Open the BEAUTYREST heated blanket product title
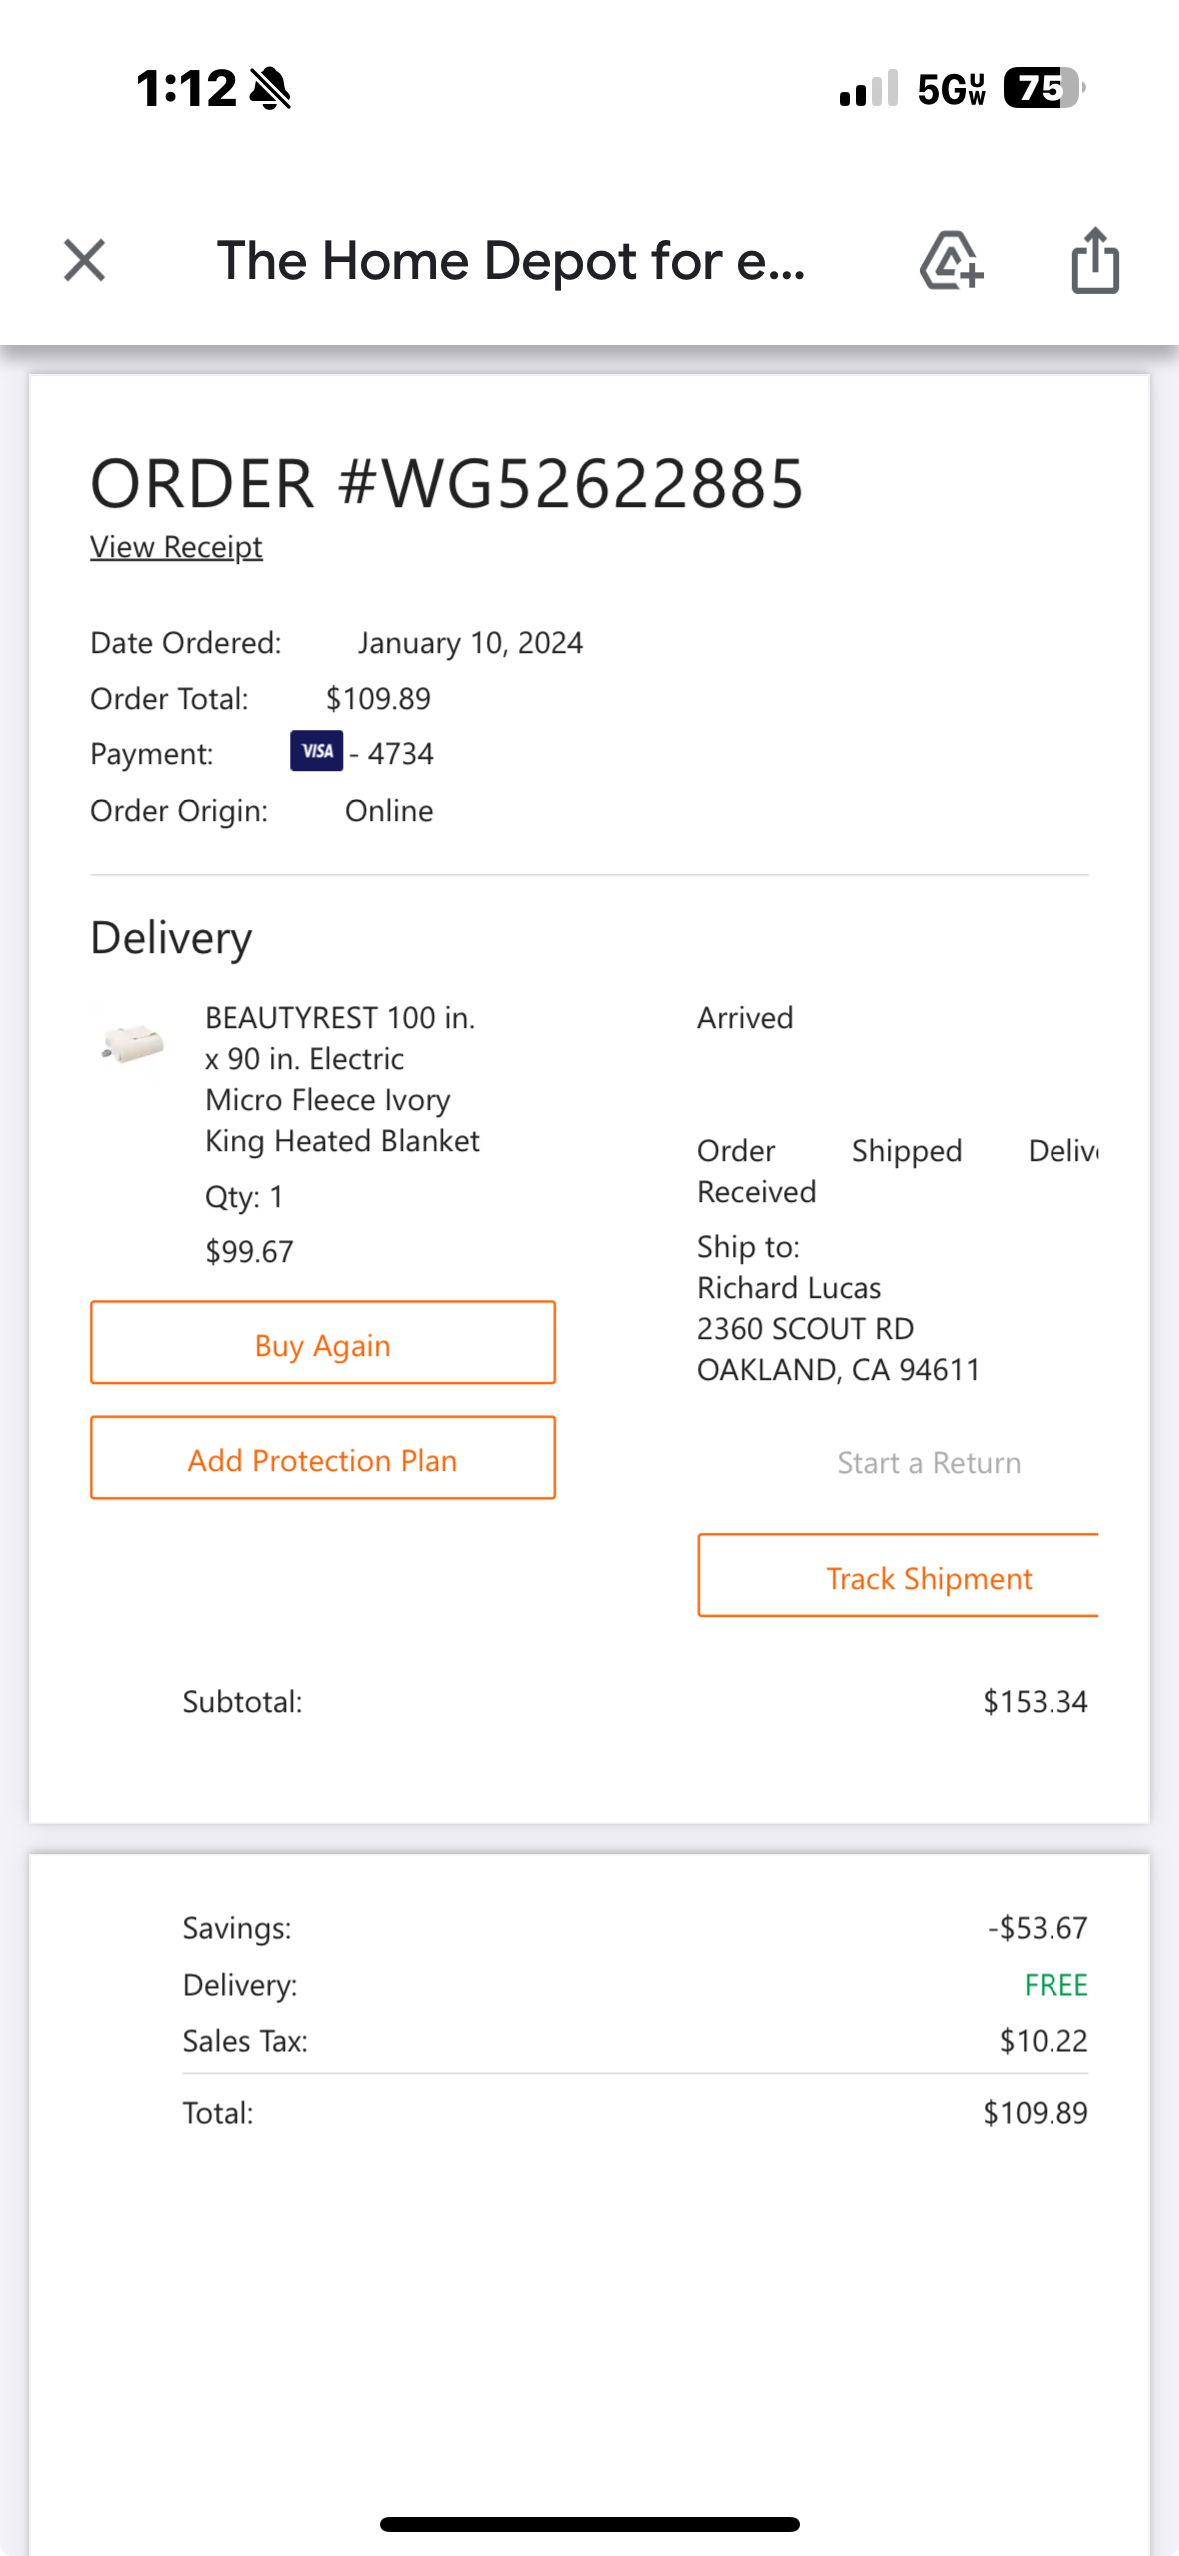 tap(342, 1079)
